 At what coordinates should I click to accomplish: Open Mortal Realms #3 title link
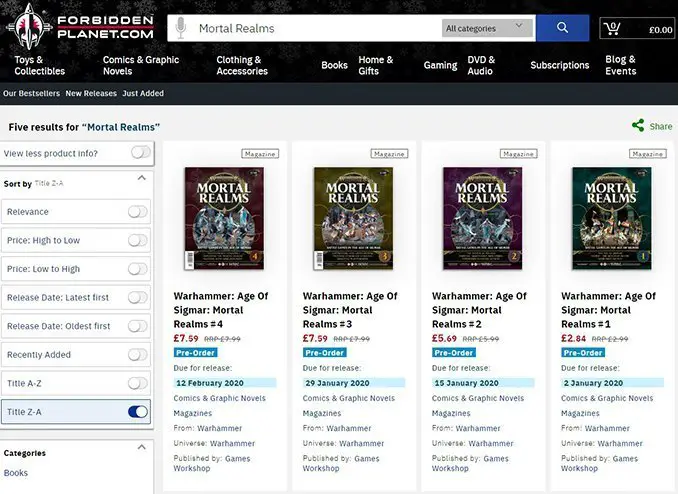coord(350,310)
